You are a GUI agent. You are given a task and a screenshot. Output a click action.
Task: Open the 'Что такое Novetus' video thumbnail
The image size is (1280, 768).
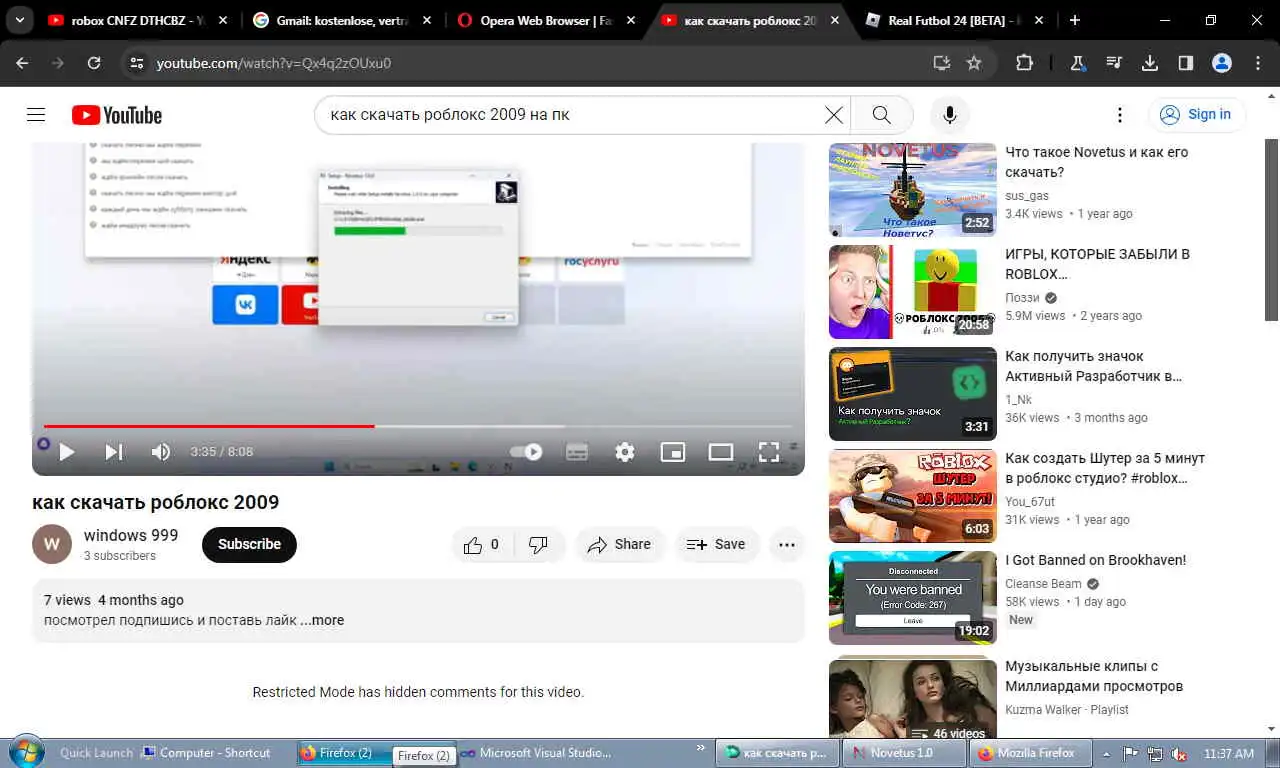[x=913, y=190]
